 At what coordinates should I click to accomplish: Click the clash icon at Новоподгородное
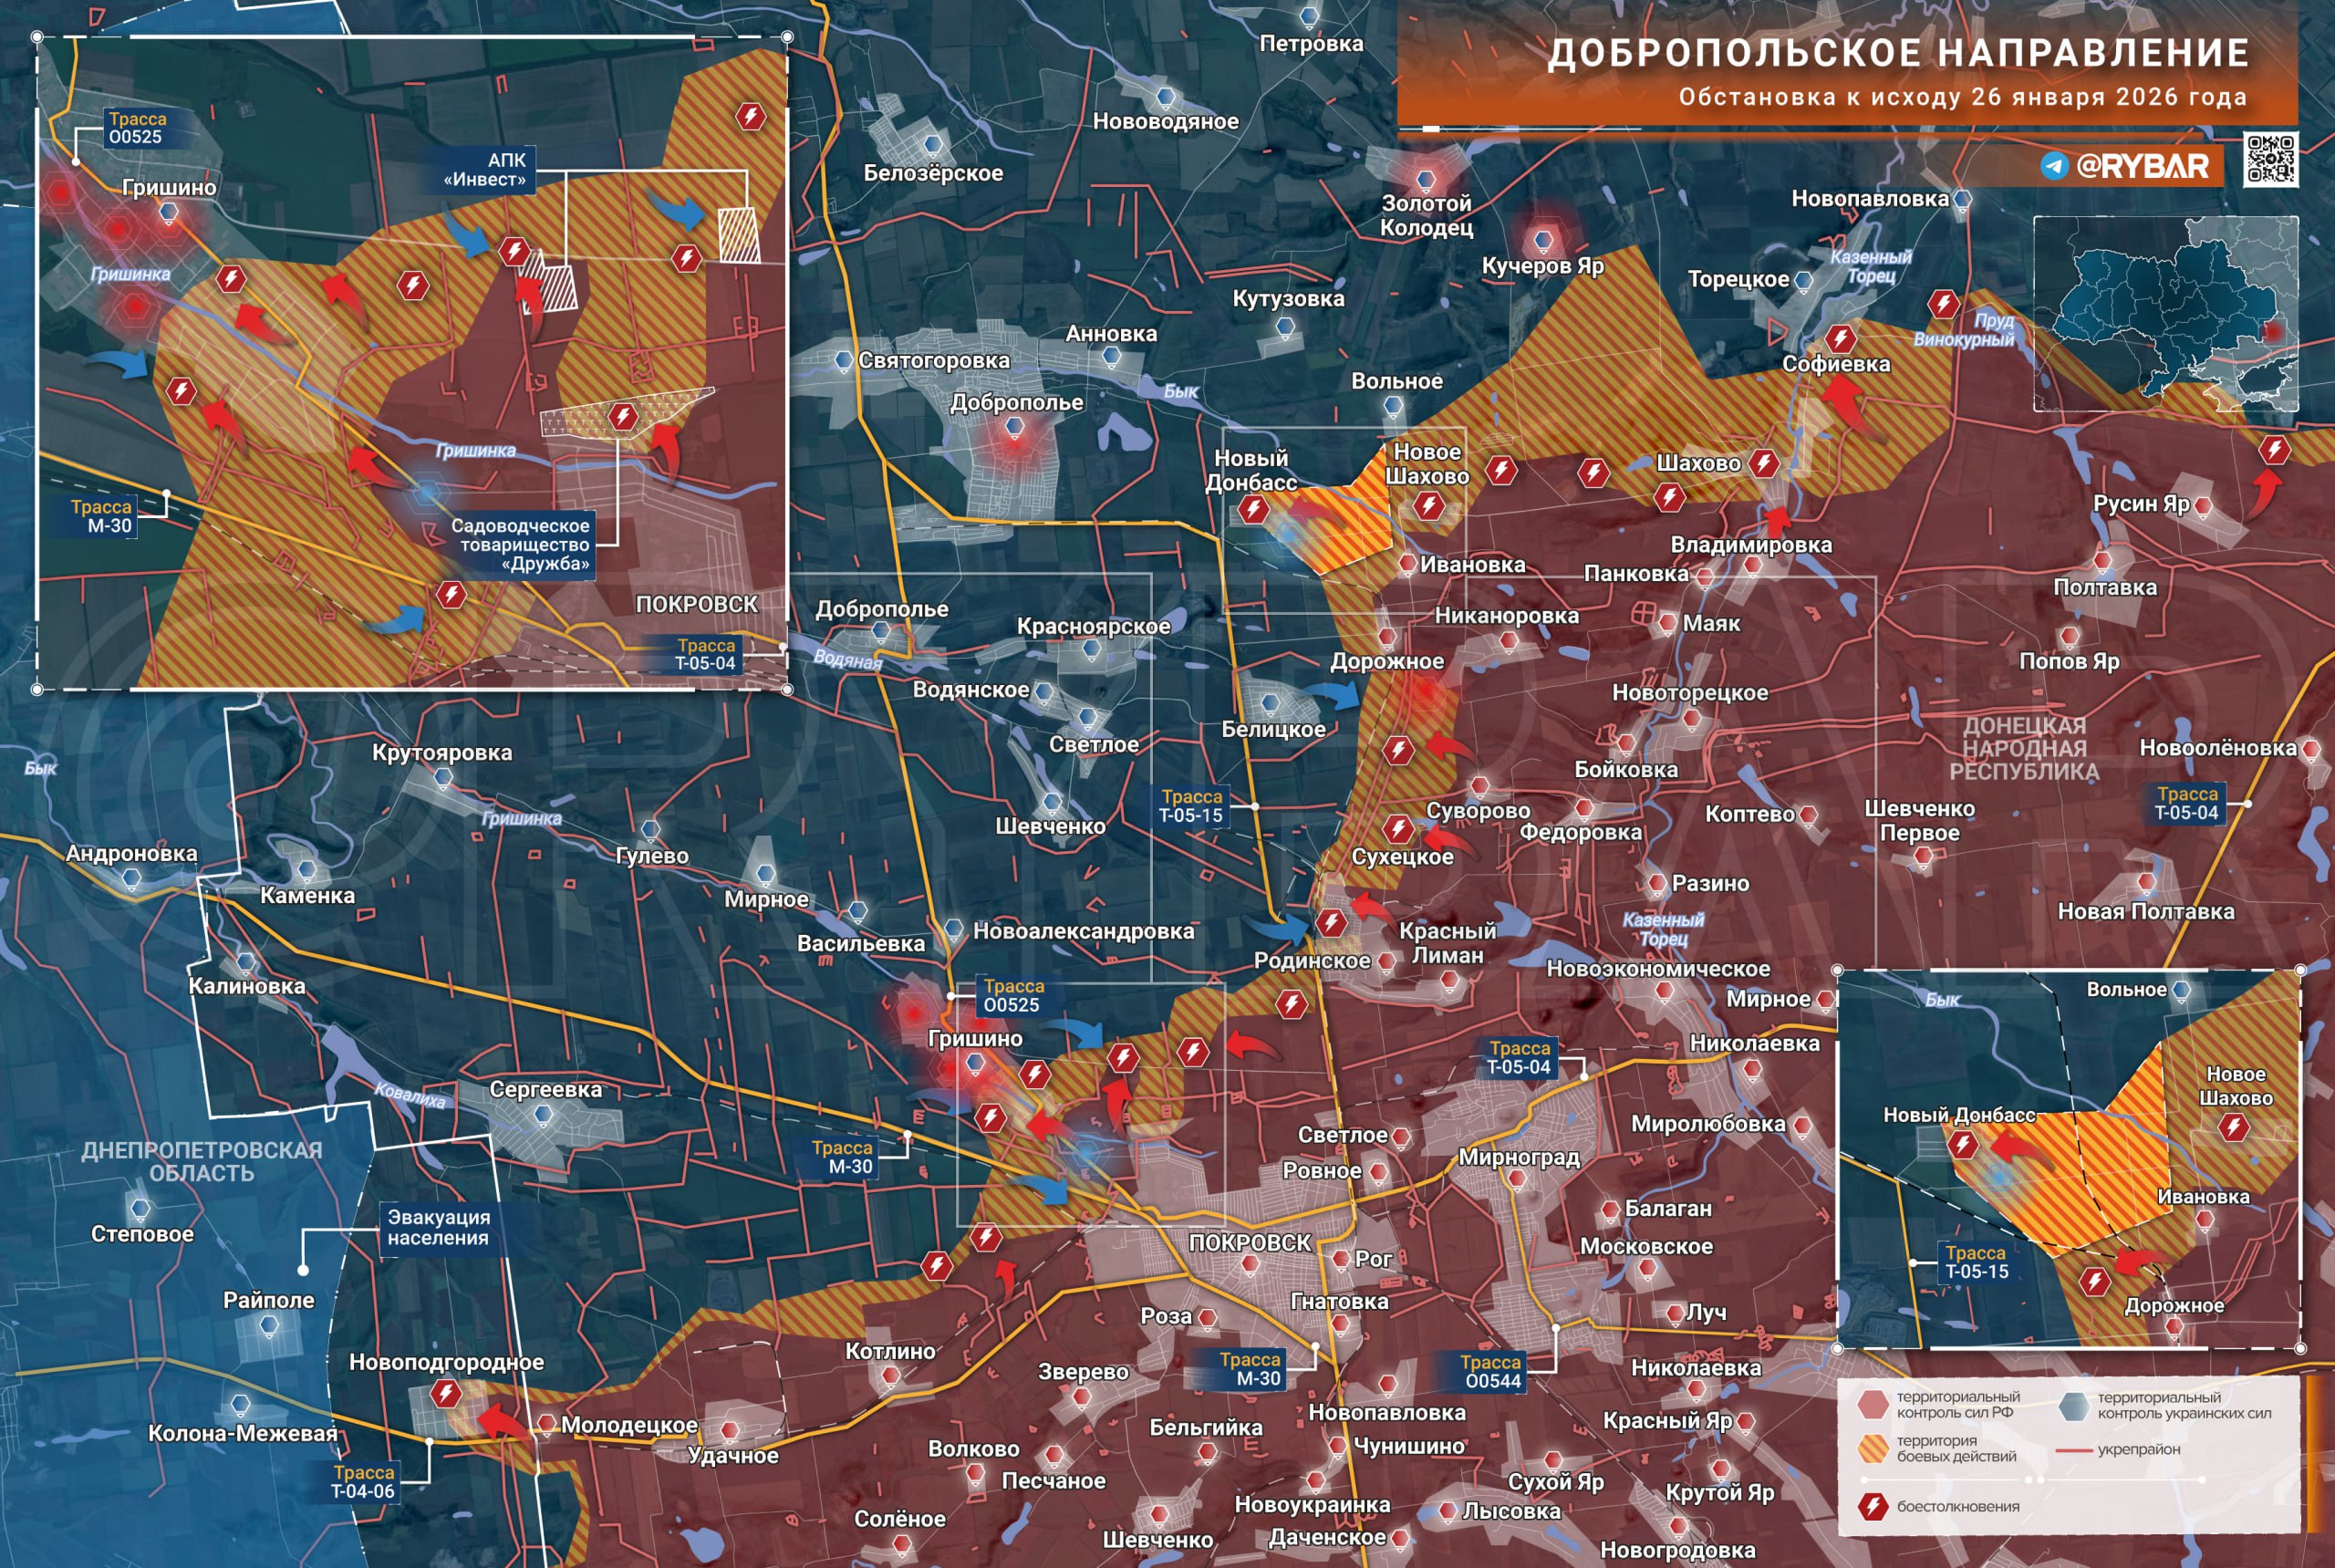tap(446, 1393)
